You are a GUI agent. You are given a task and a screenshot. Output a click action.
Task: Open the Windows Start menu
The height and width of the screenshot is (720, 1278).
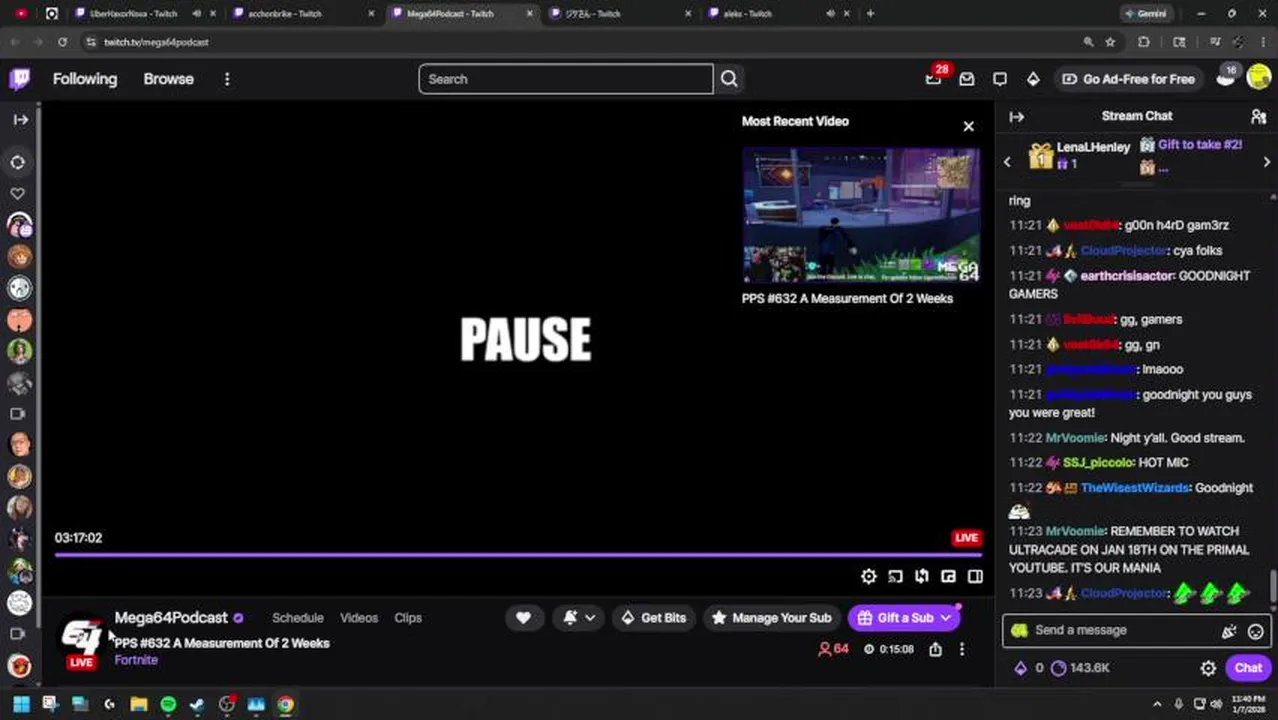21,704
